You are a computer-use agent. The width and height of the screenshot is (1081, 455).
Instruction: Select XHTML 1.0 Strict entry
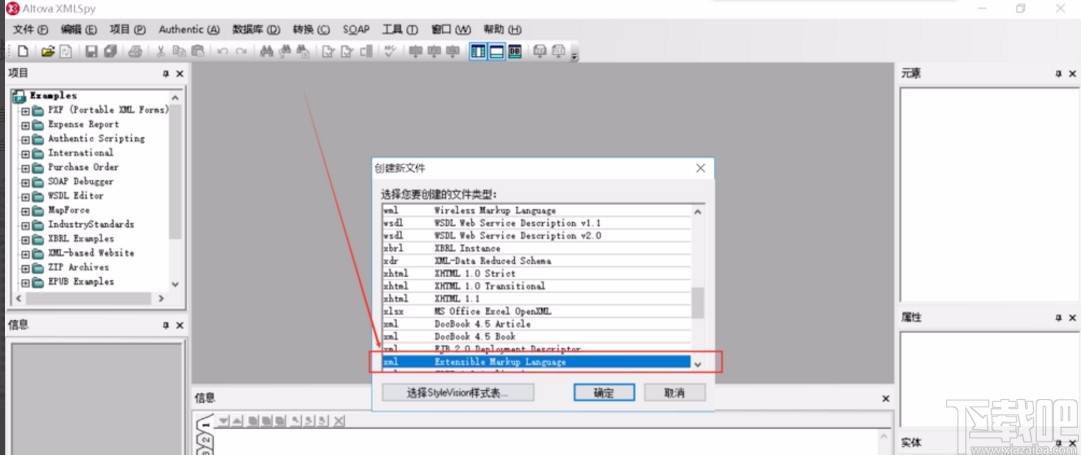(536, 274)
